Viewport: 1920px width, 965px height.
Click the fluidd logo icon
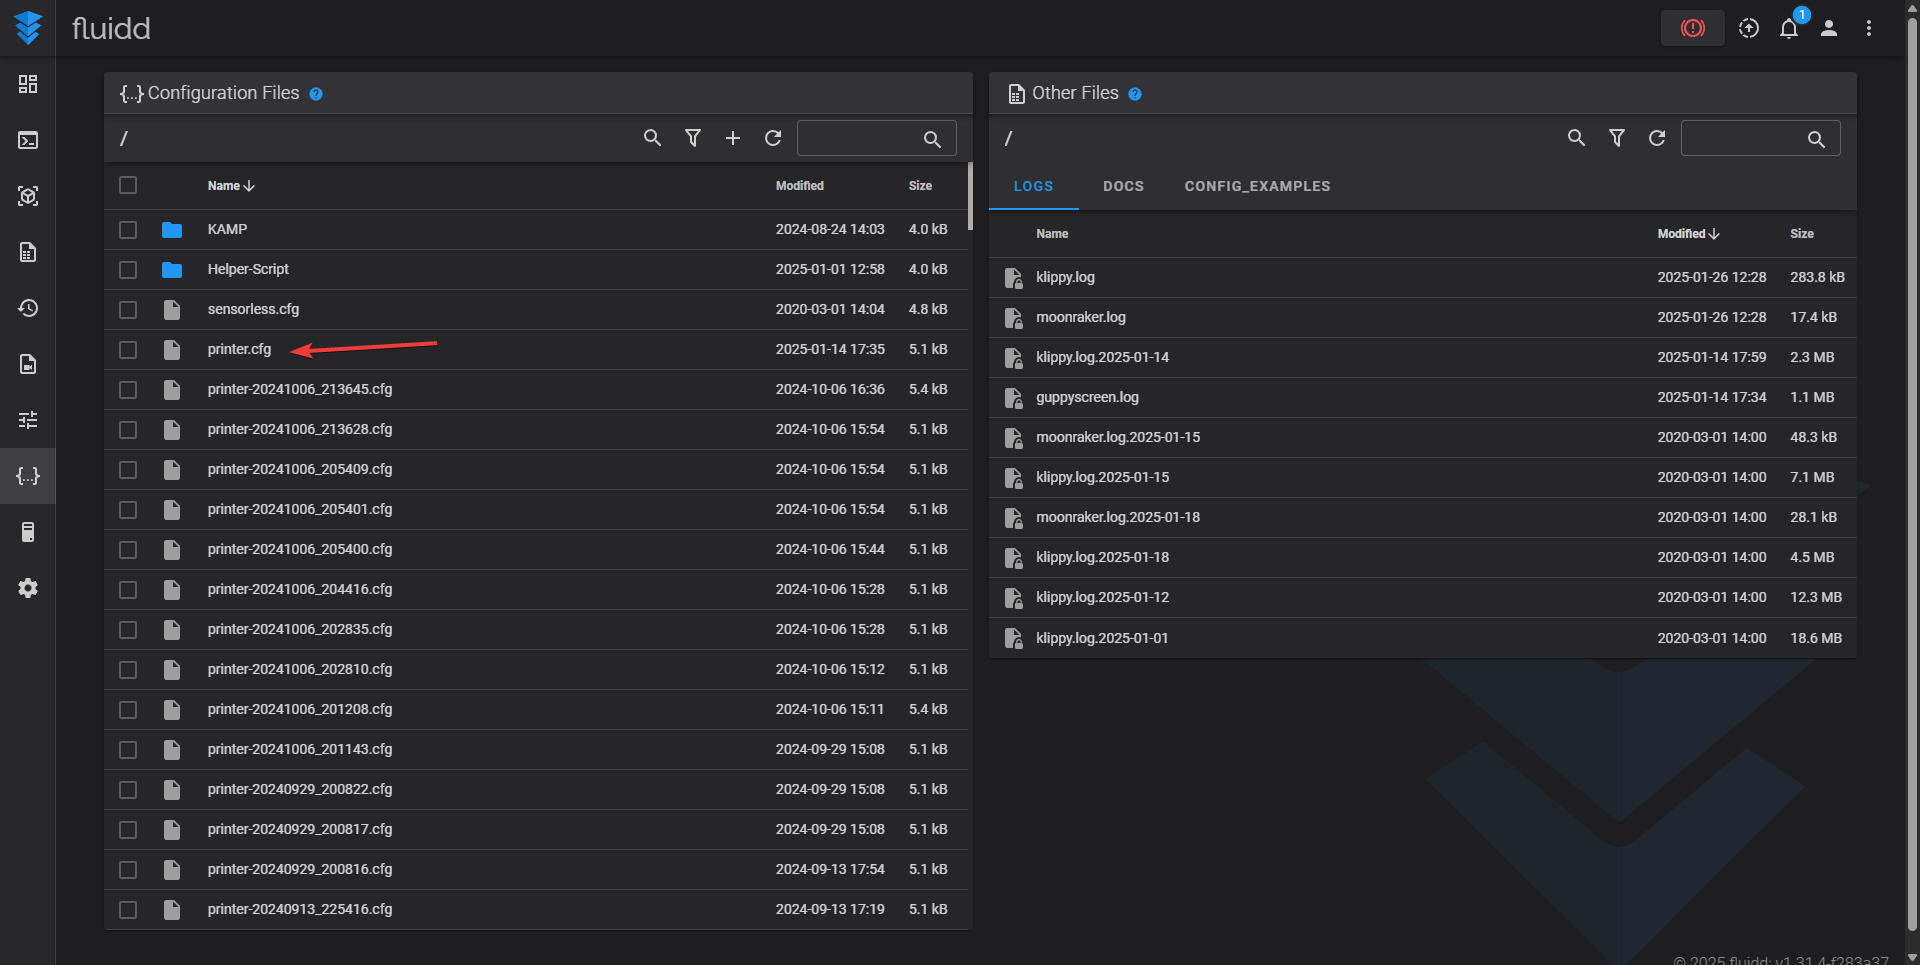[28, 28]
